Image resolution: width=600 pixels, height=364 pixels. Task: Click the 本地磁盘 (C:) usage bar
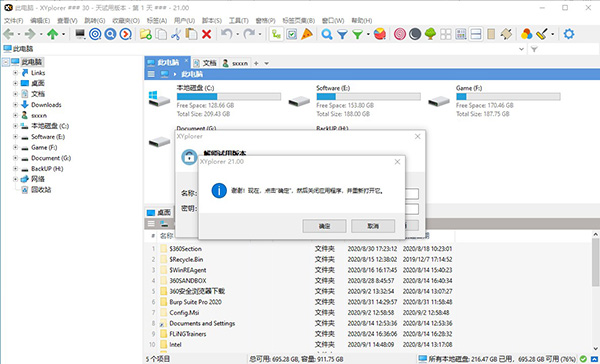click(x=229, y=96)
